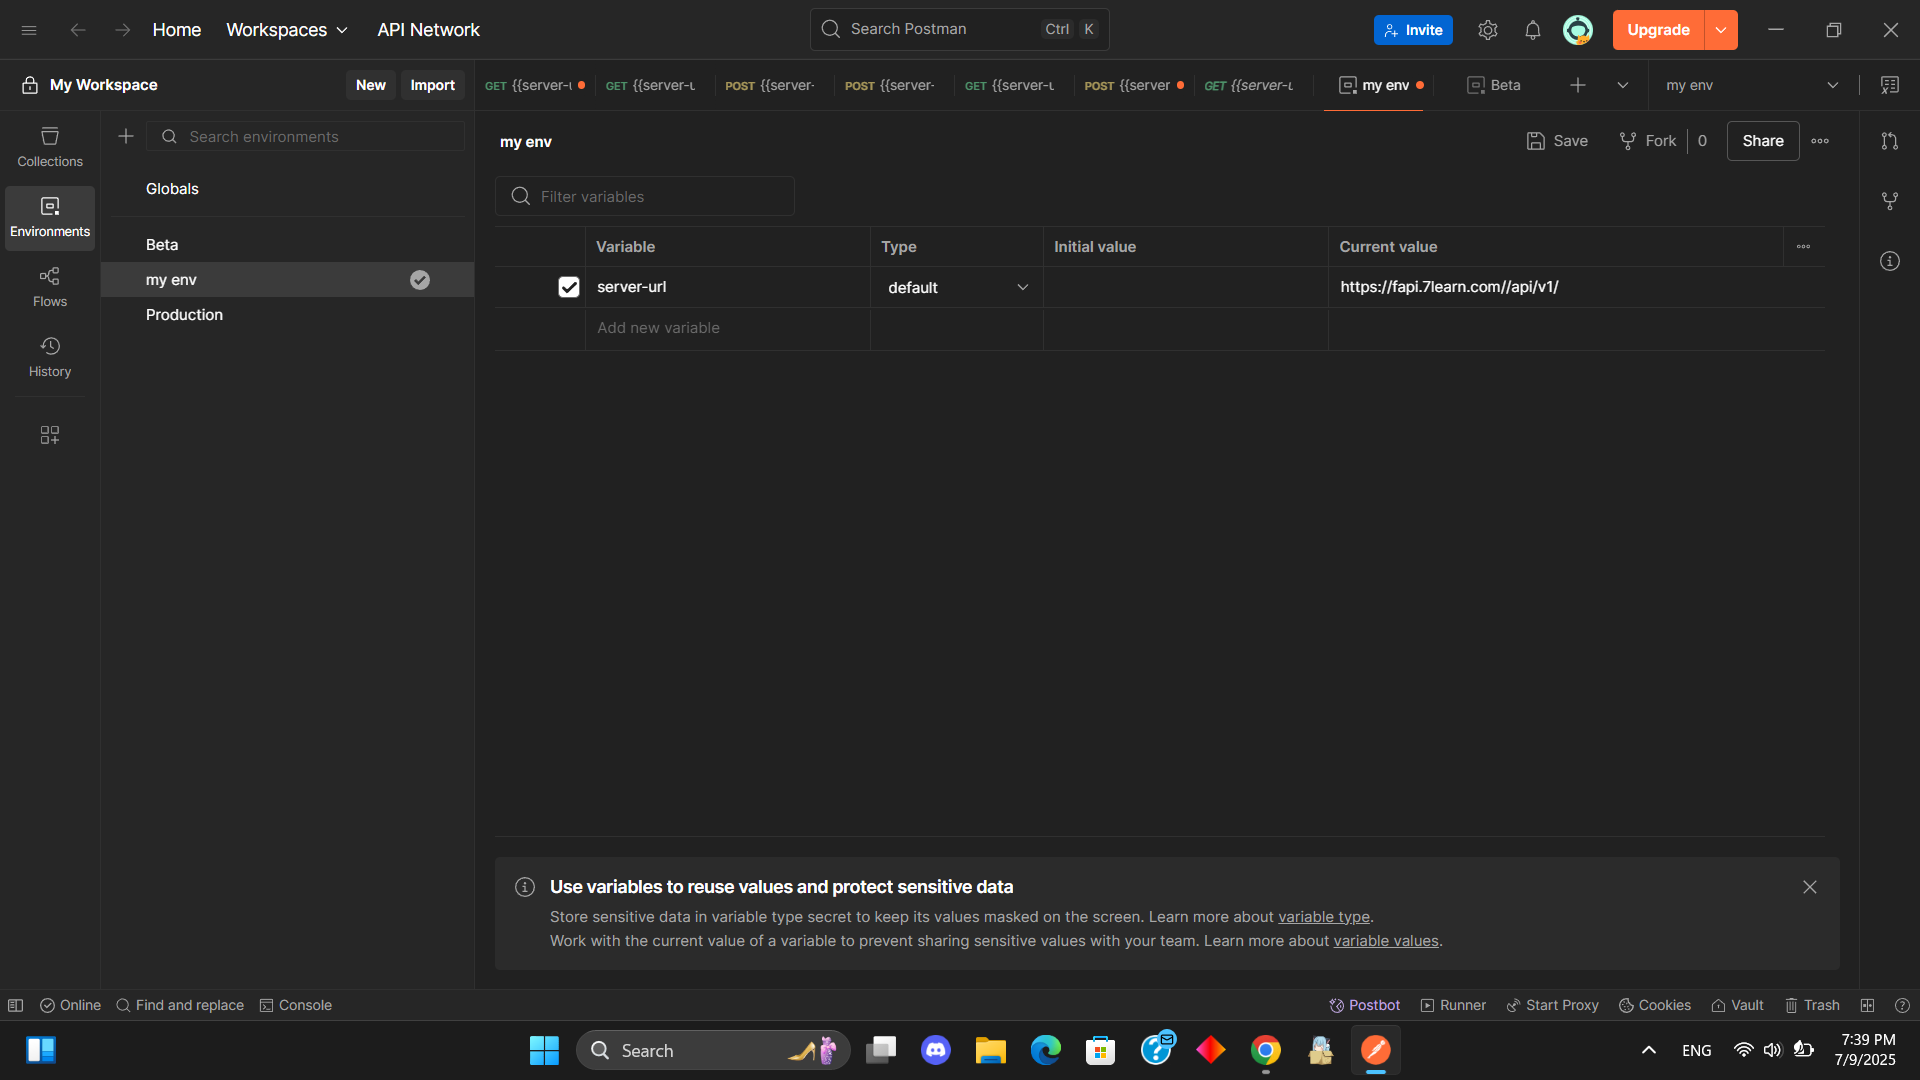Open Cookies manager in status bar

pos(1655,1005)
